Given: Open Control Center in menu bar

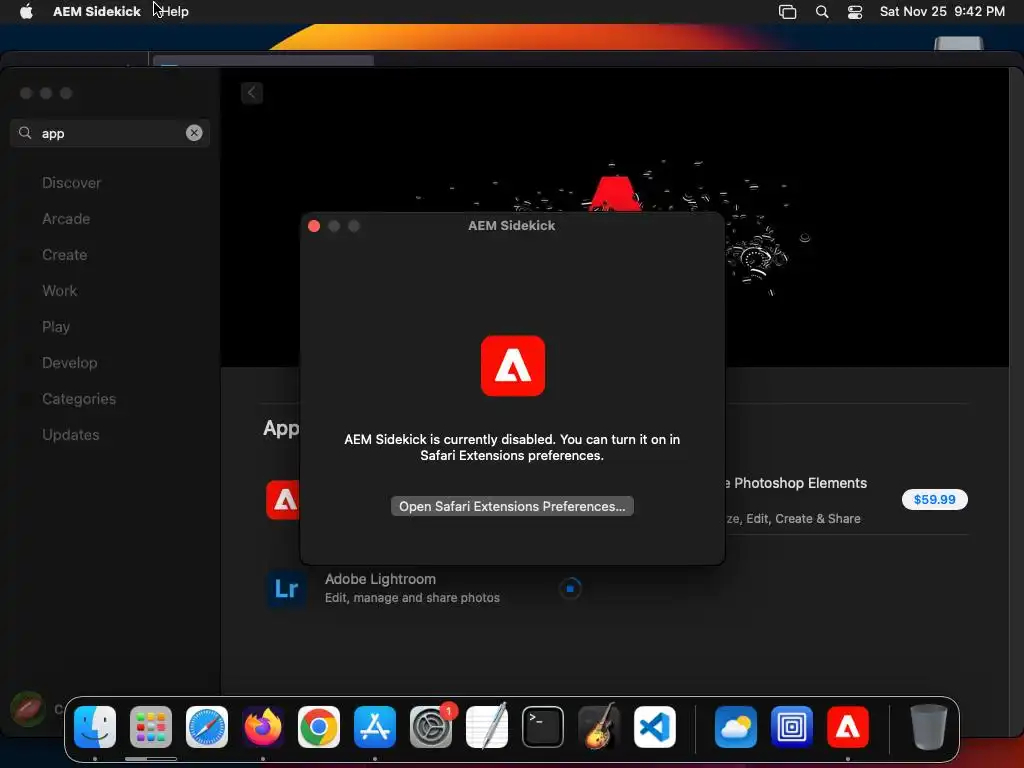Looking at the screenshot, I should 855,12.
